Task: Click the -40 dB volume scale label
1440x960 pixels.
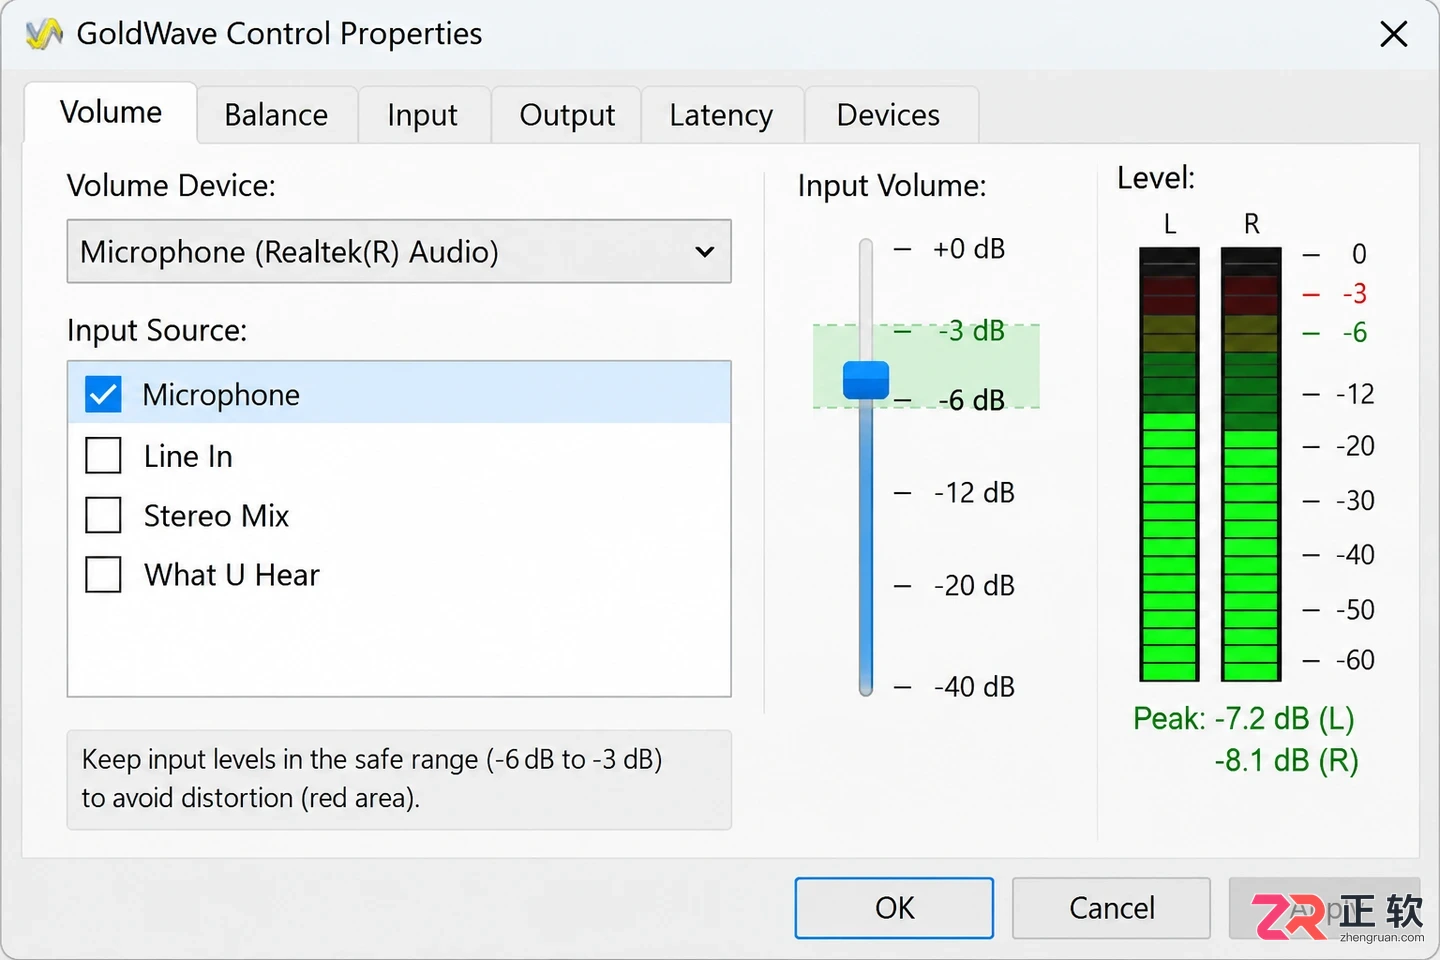Action: (x=974, y=687)
